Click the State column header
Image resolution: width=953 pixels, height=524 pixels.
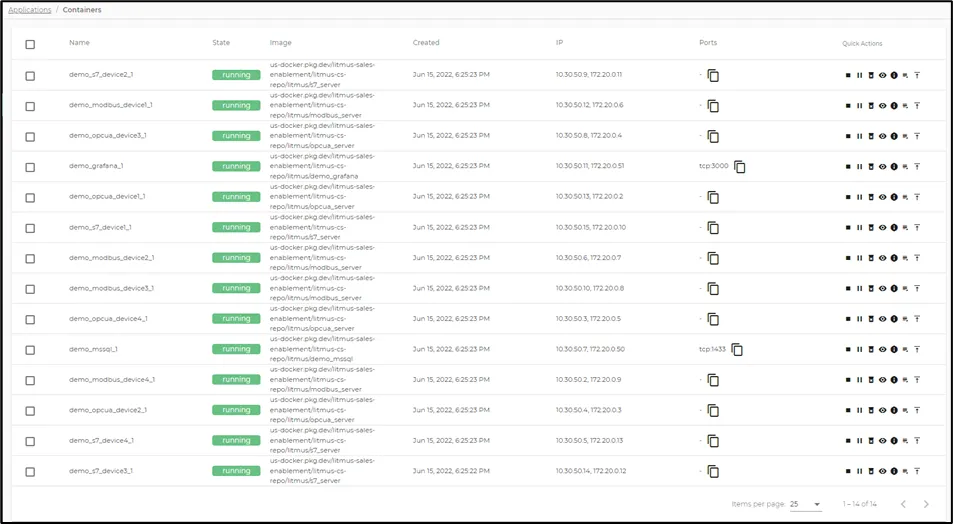[x=221, y=43]
